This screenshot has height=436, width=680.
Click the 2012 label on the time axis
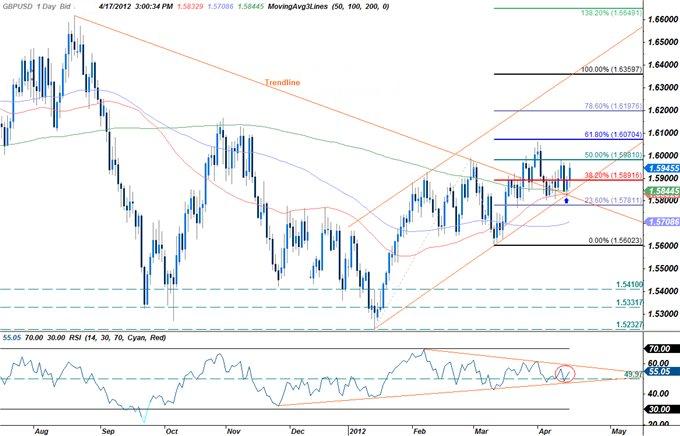358,431
